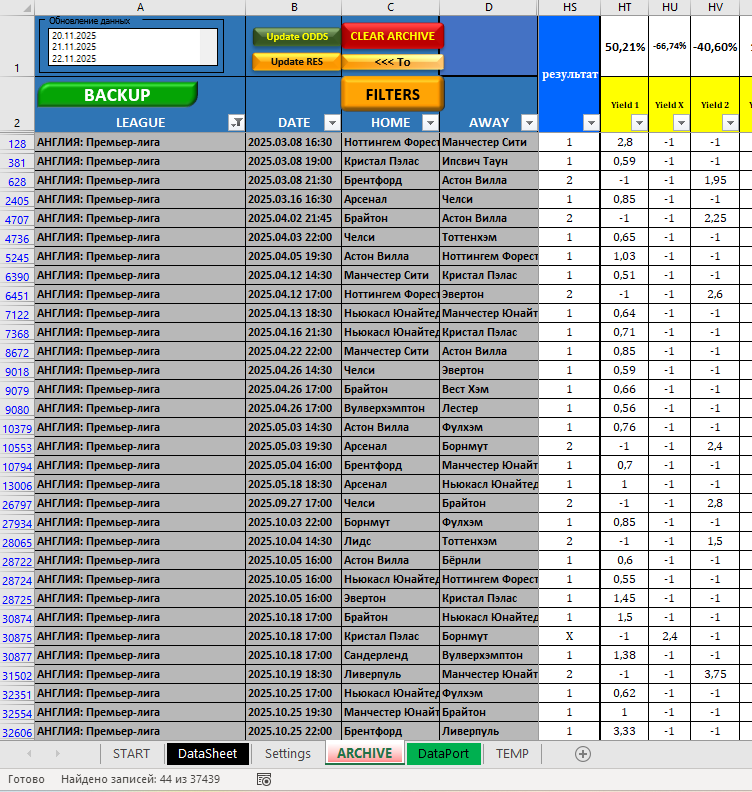This screenshot has height=792, width=752.
Task: Click the previous sheet navigation arrow
Action: point(29,754)
